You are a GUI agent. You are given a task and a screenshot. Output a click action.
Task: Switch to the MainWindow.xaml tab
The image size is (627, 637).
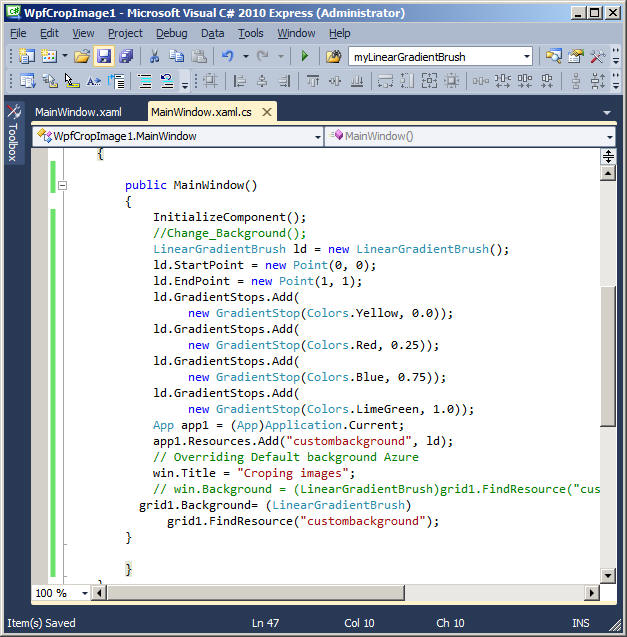[x=78, y=112]
